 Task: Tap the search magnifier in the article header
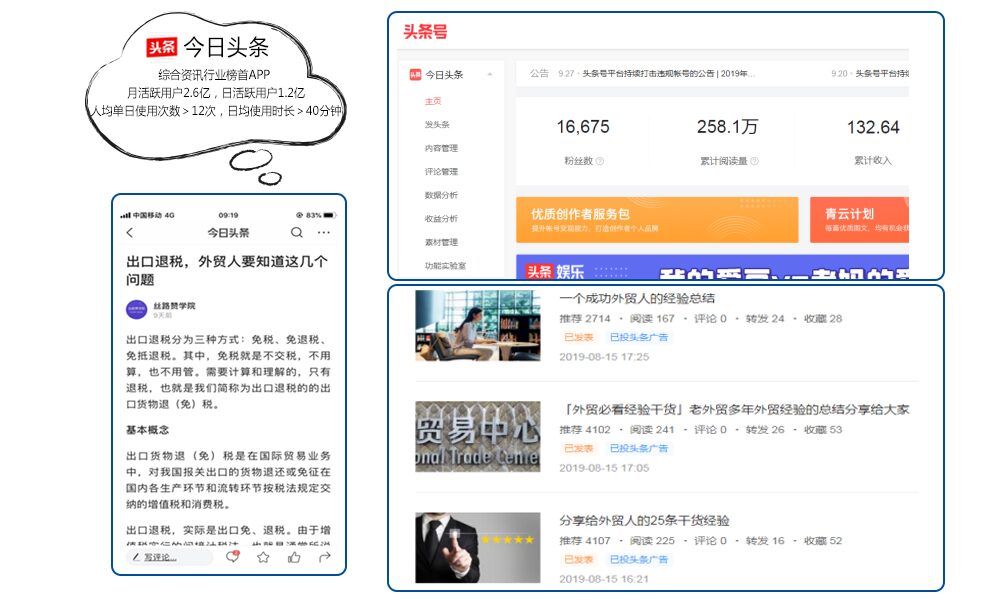tap(296, 233)
